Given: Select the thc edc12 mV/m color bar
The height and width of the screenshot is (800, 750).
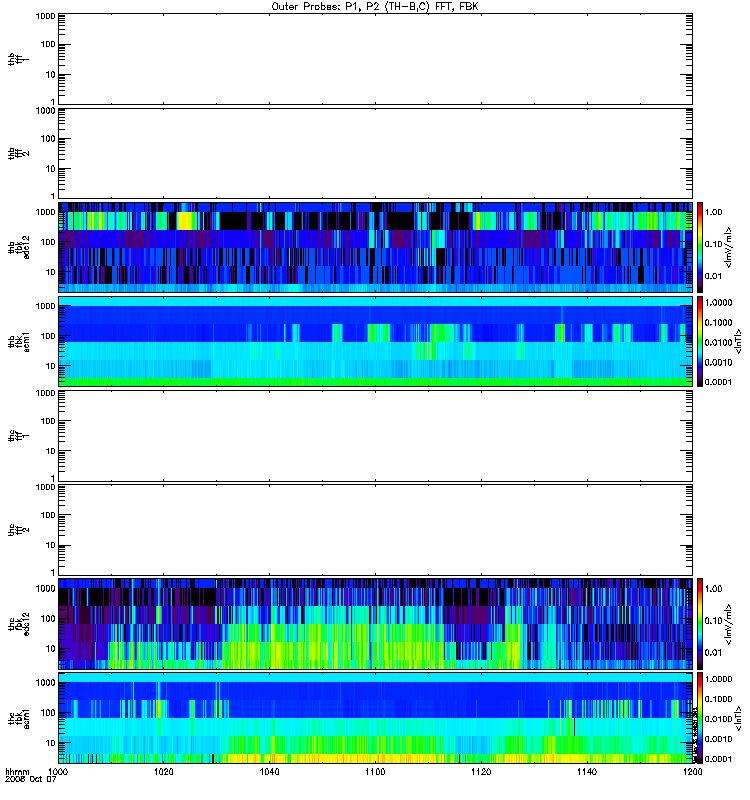Looking at the screenshot, I should (x=700, y=624).
